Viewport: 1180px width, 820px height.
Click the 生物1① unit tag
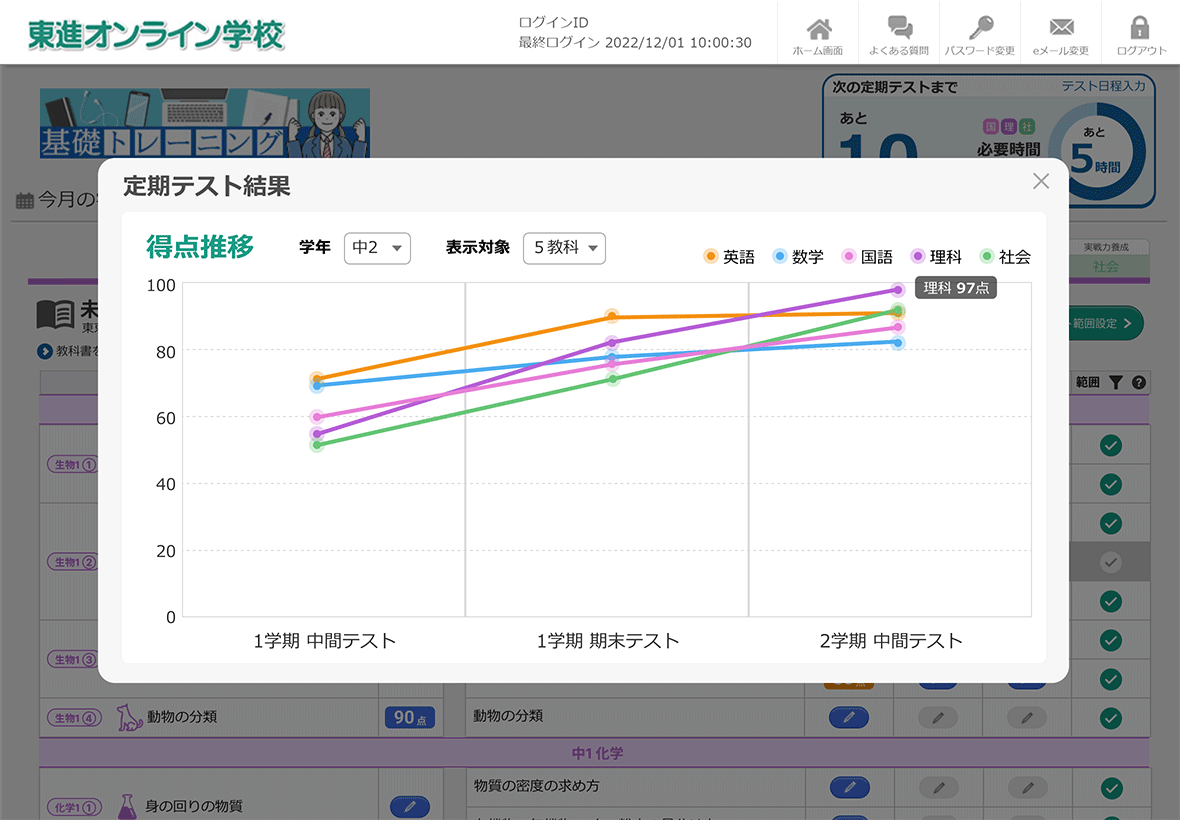click(72, 465)
